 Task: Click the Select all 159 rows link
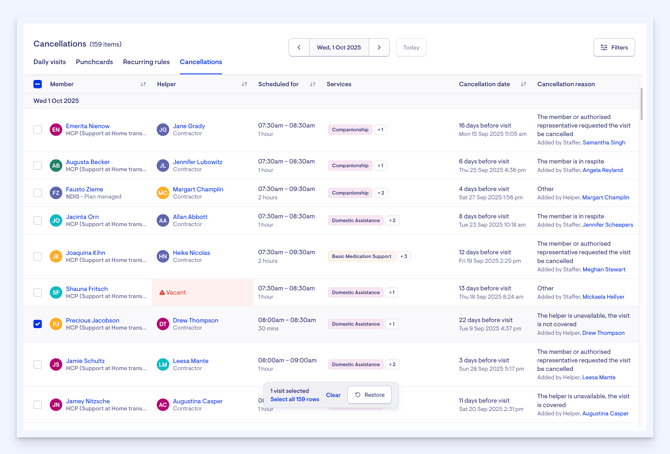pyautogui.click(x=295, y=400)
